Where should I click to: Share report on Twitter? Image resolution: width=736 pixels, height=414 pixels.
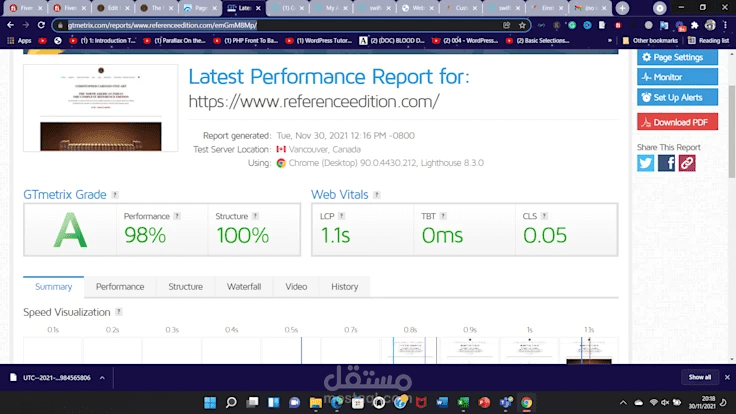click(x=645, y=163)
